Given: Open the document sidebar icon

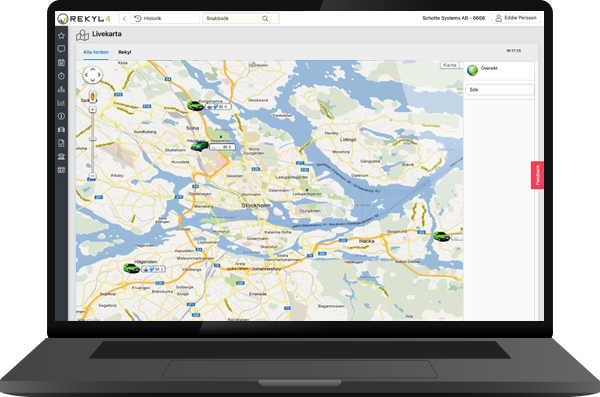Looking at the screenshot, I should tap(61, 143).
